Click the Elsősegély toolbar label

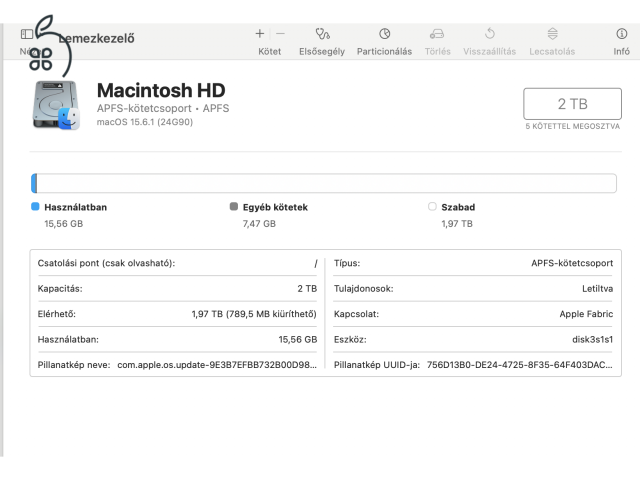coord(322,51)
